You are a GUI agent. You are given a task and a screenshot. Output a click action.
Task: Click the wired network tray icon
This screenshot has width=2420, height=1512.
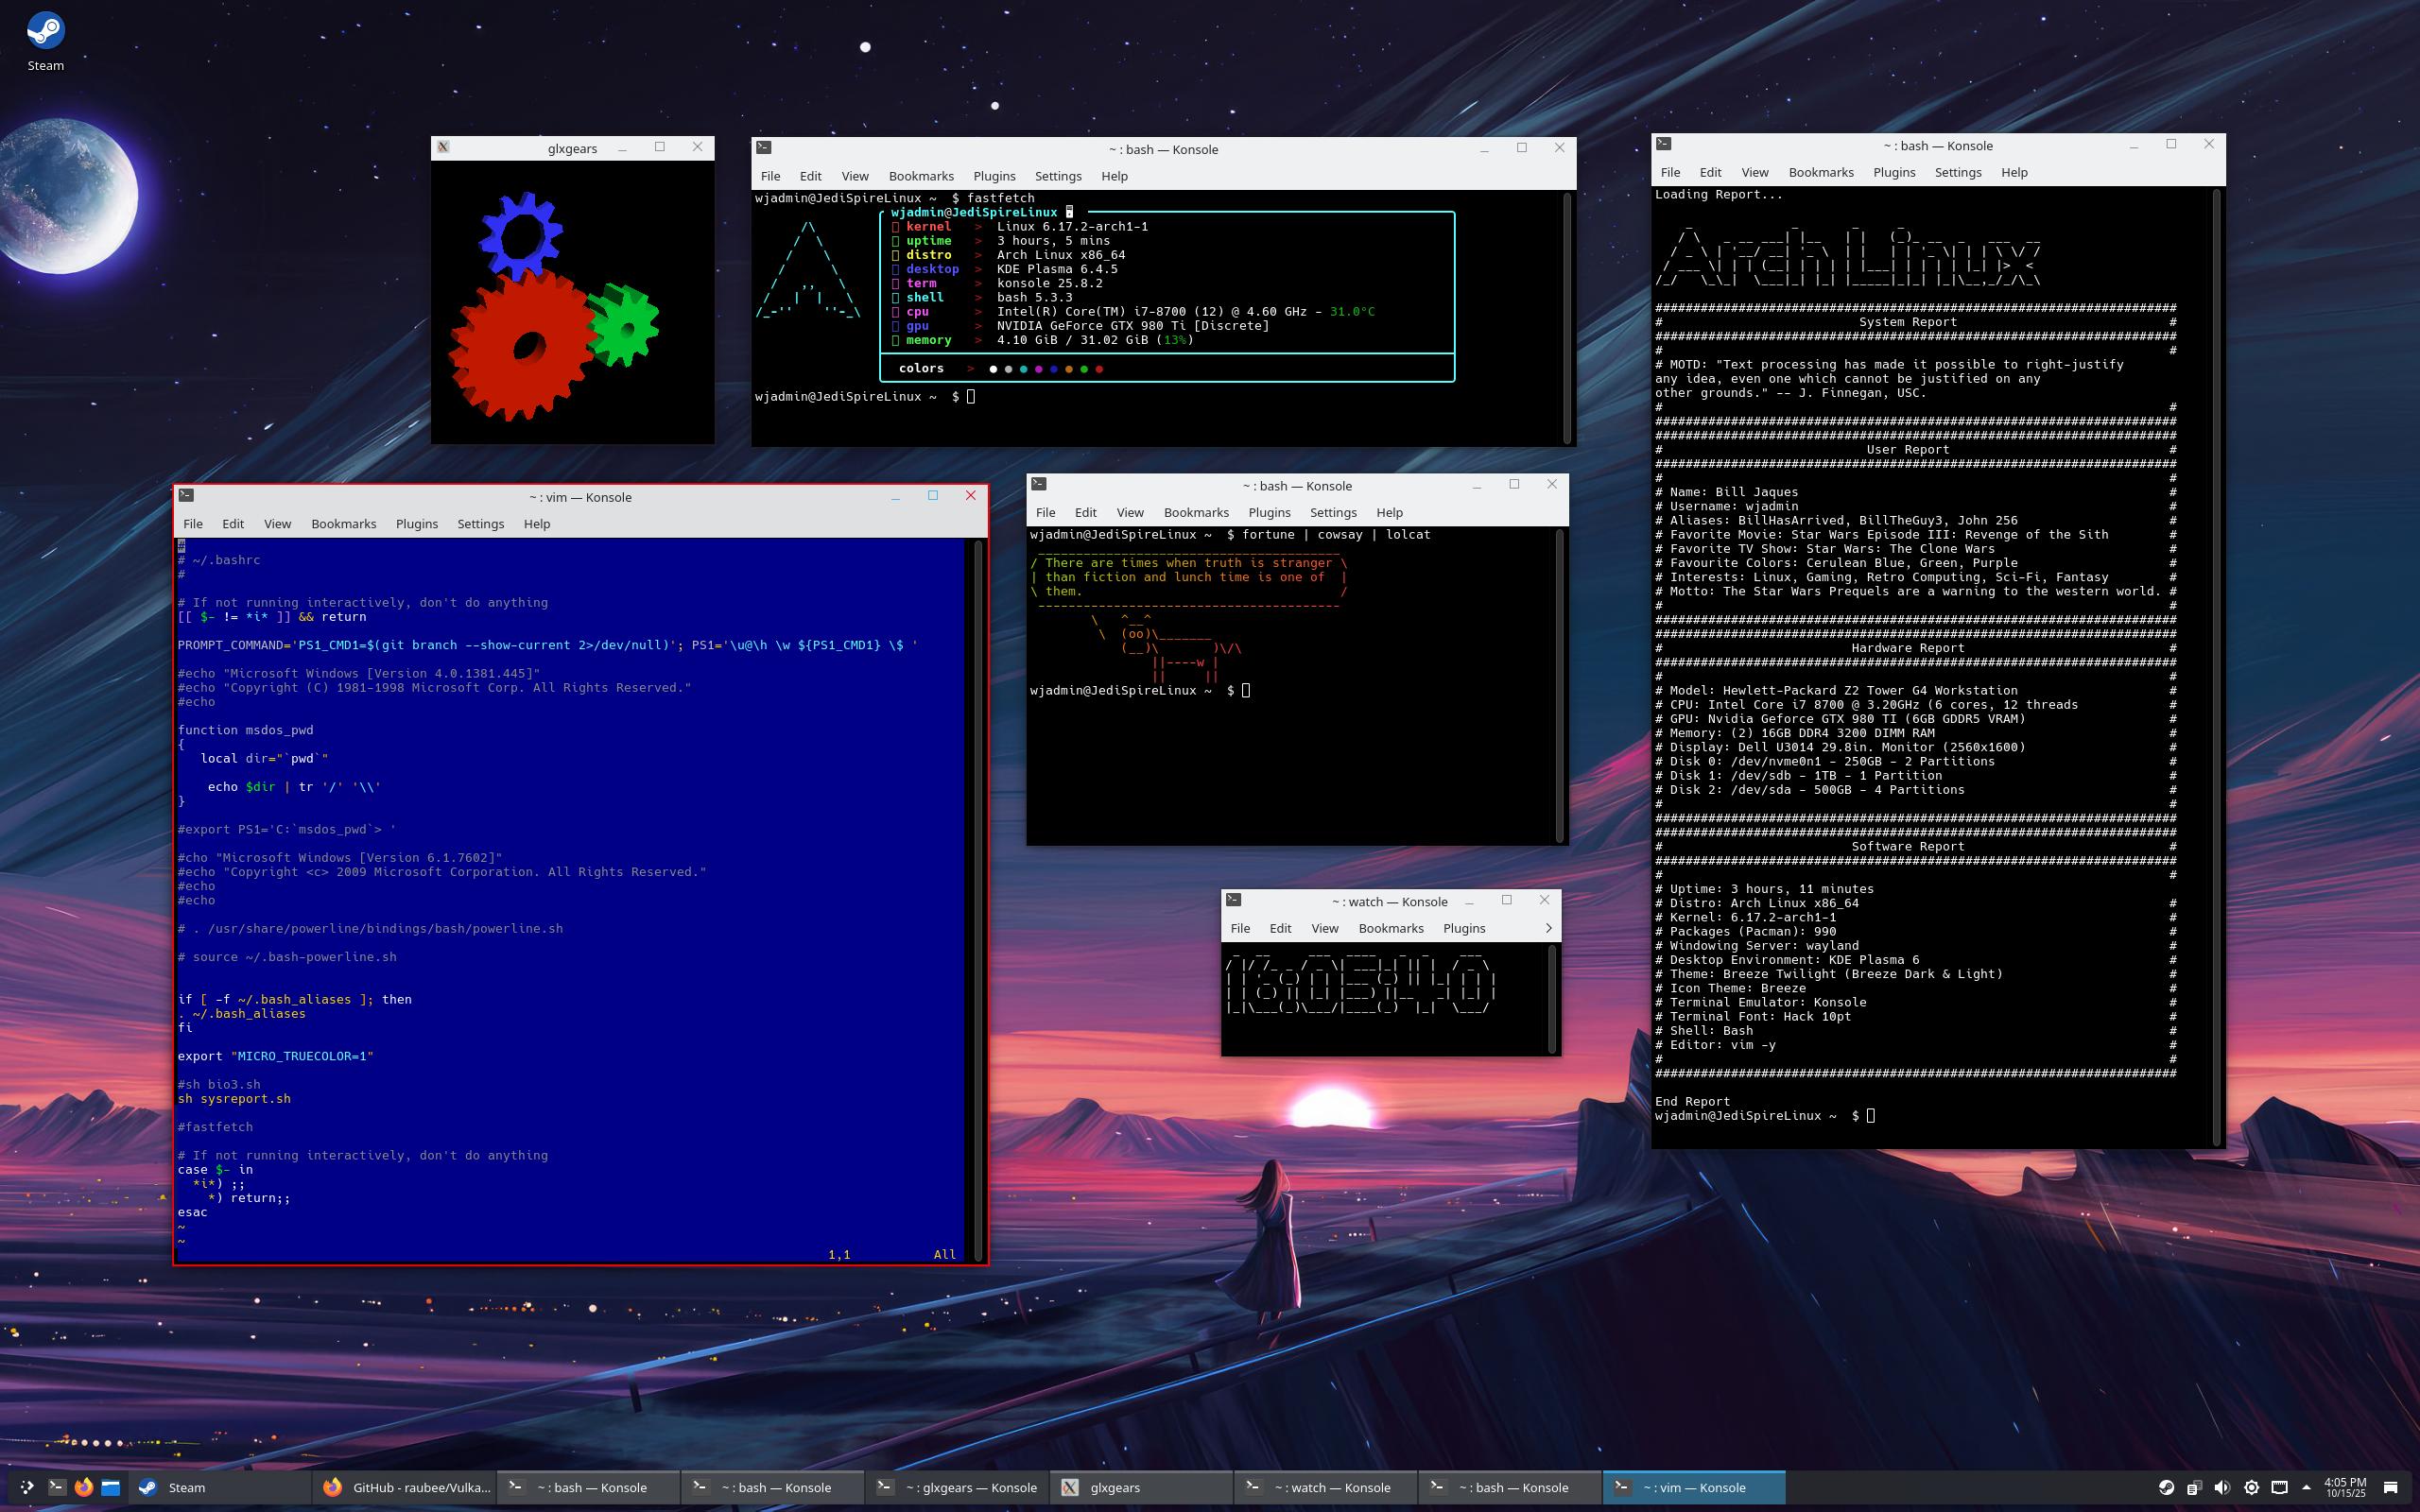tap(2279, 1487)
